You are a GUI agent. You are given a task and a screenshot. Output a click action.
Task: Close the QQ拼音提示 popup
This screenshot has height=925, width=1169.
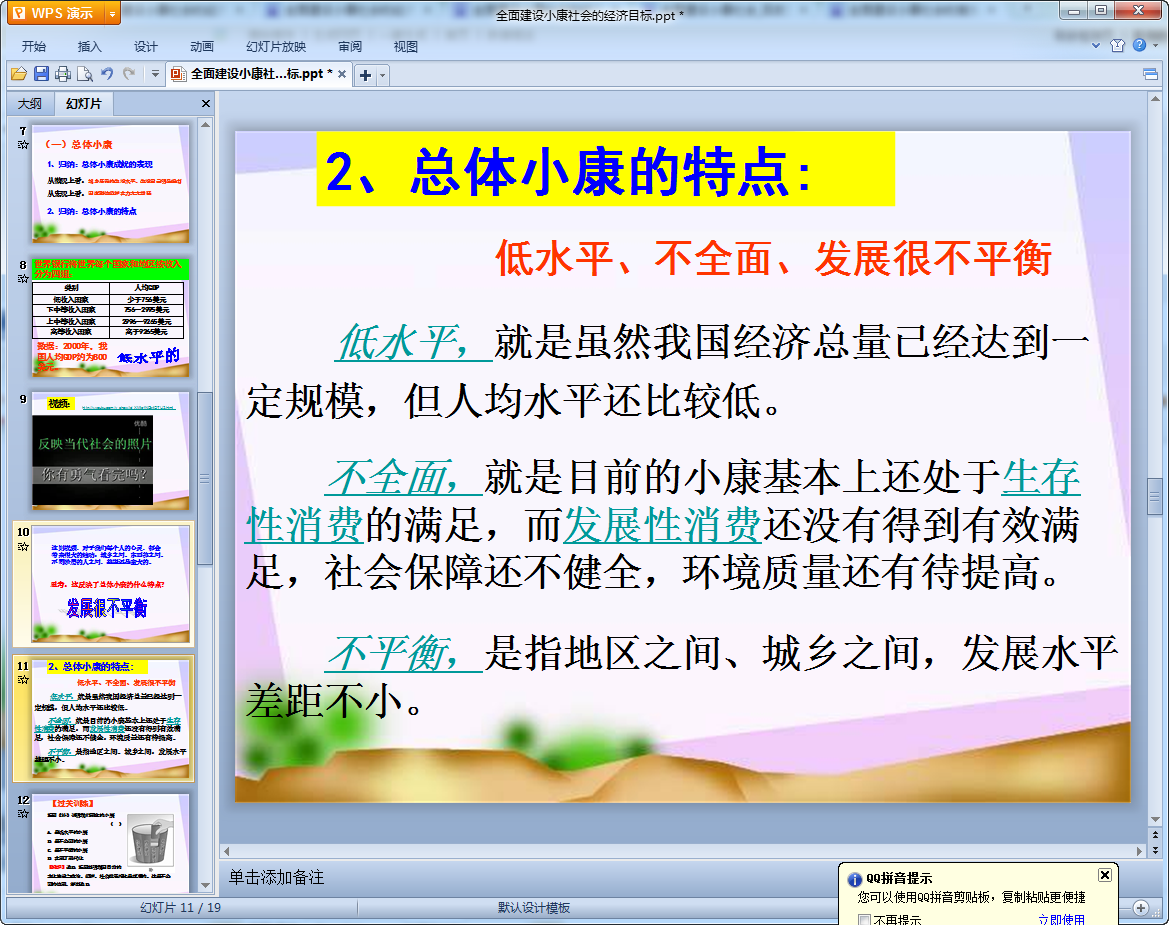pyautogui.click(x=1105, y=875)
